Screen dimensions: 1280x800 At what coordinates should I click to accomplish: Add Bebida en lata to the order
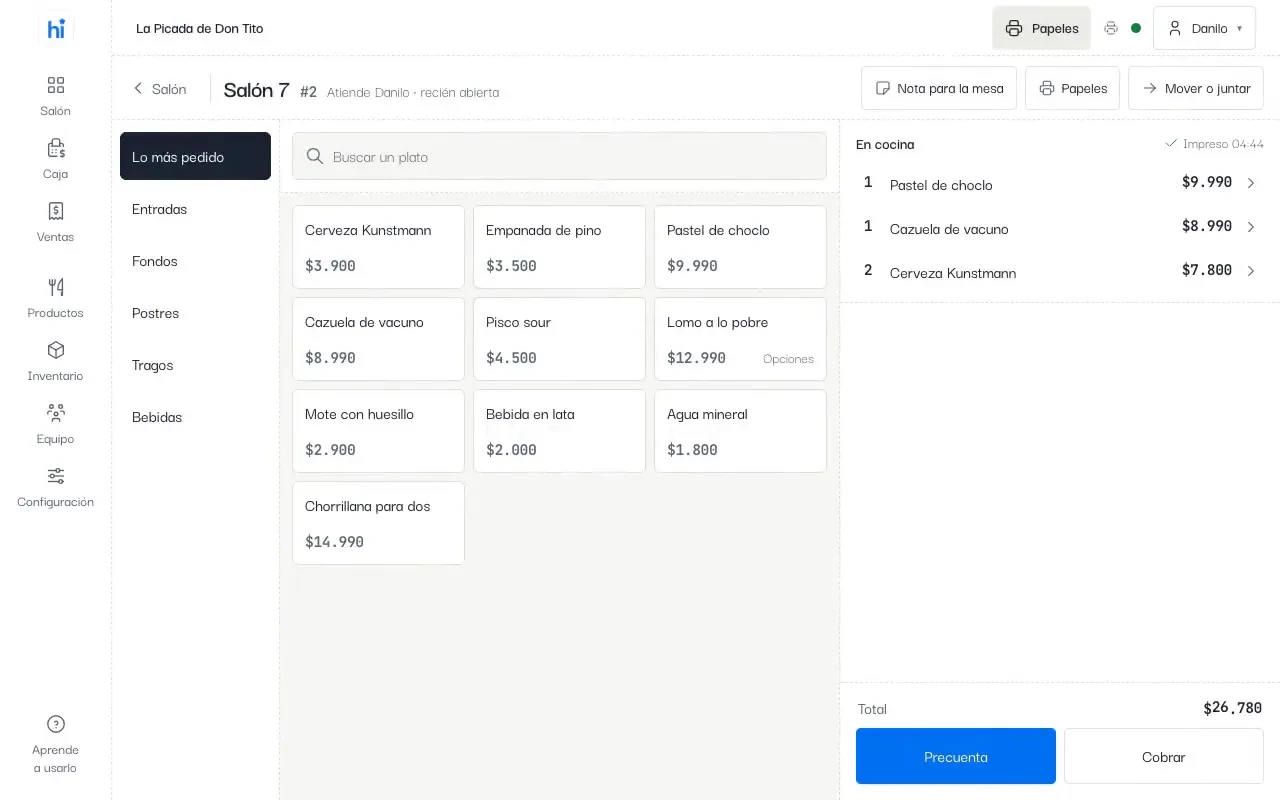click(x=559, y=431)
